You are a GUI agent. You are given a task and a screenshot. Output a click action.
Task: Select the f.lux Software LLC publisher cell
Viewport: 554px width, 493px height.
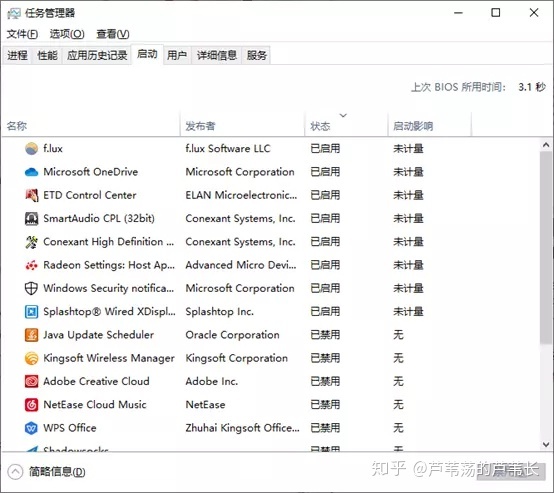[228, 148]
